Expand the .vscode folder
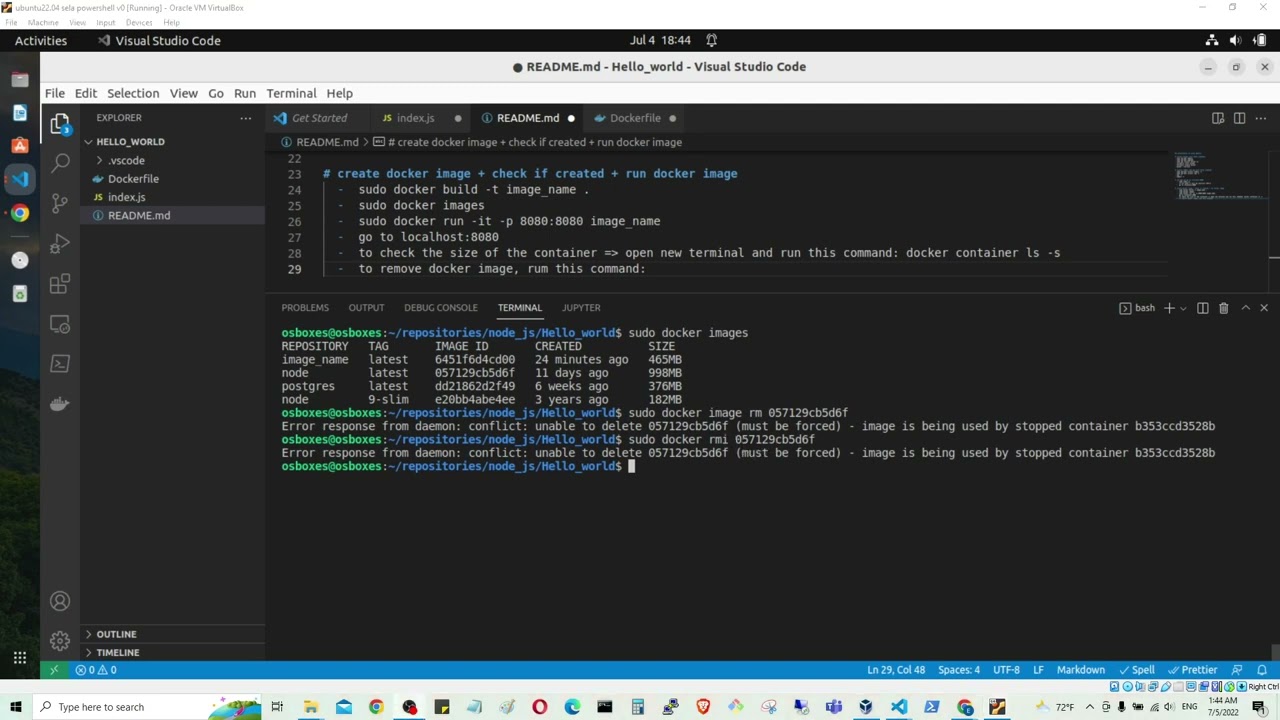This screenshot has height=720, width=1280. [127, 160]
